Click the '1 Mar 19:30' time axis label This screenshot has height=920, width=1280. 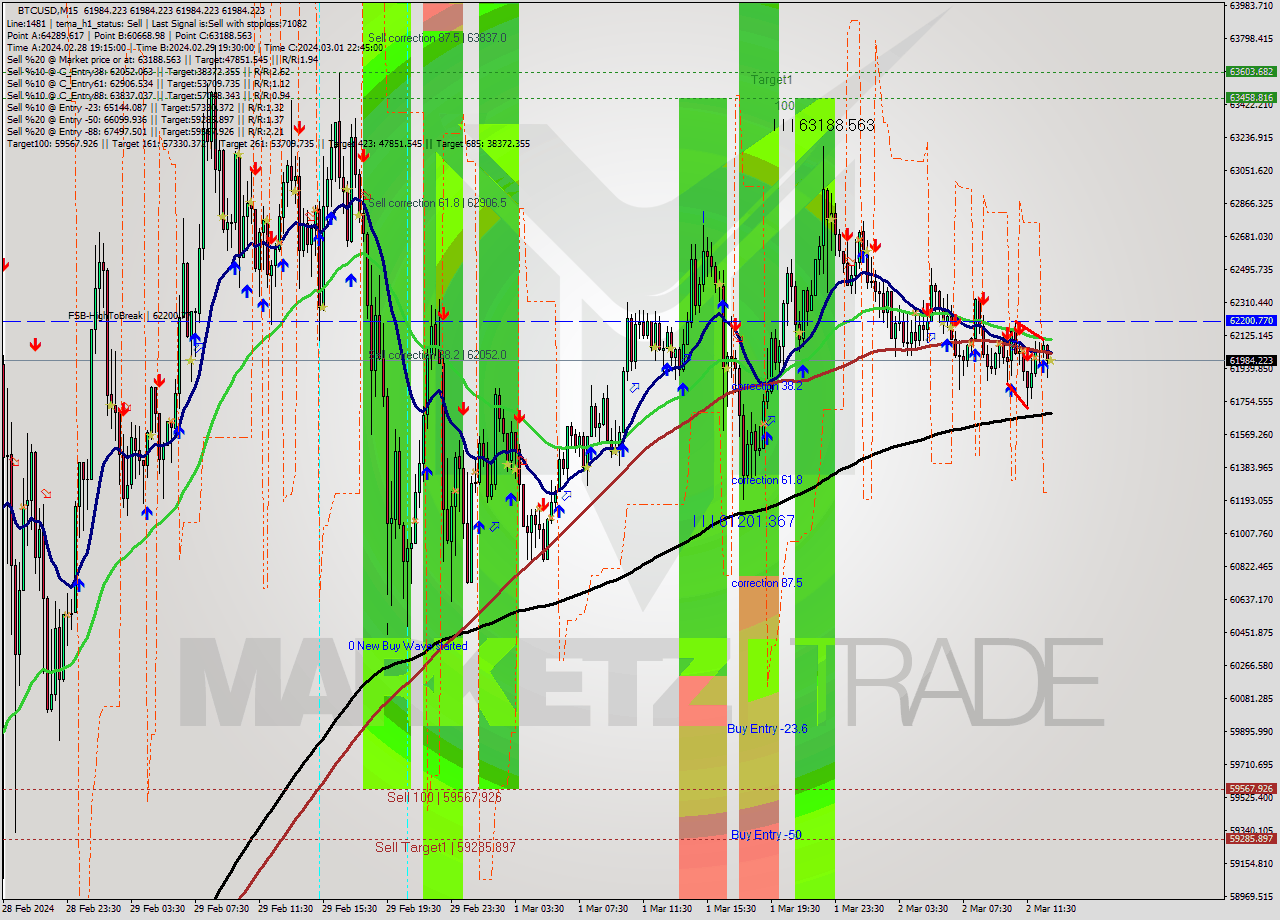[x=797, y=909]
